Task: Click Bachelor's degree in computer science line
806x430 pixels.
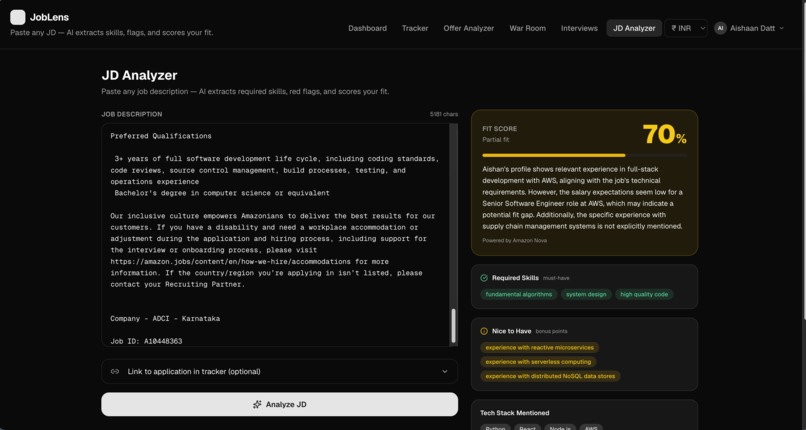Action: click(x=222, y=193)
